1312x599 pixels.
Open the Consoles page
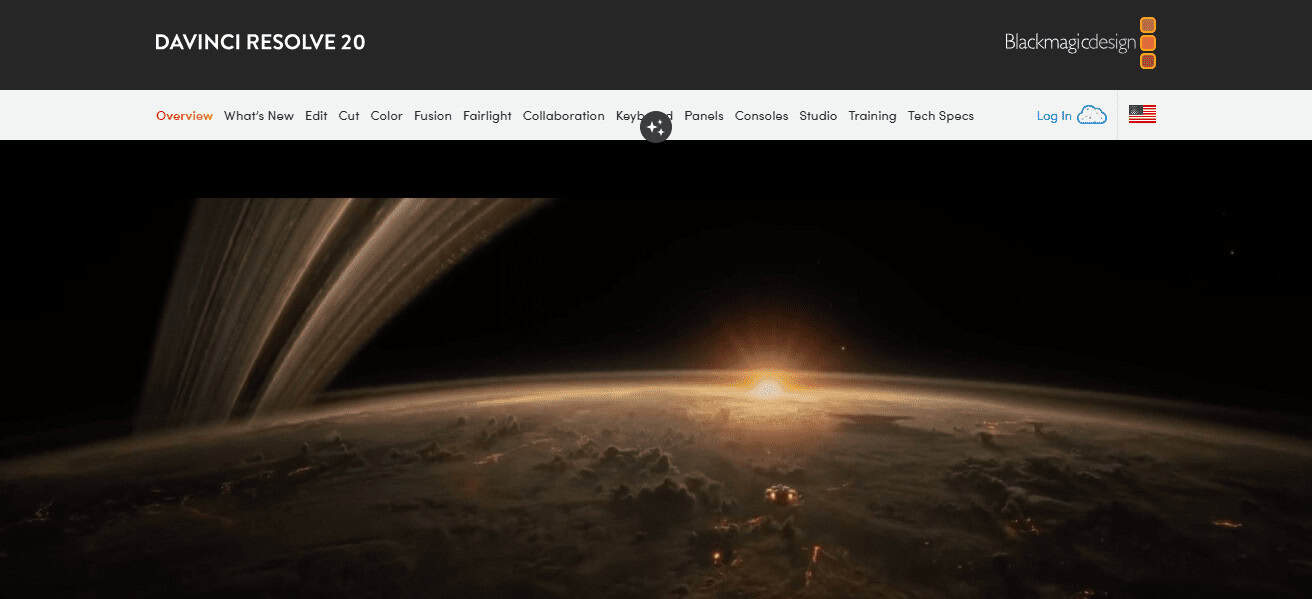[761, 116]
